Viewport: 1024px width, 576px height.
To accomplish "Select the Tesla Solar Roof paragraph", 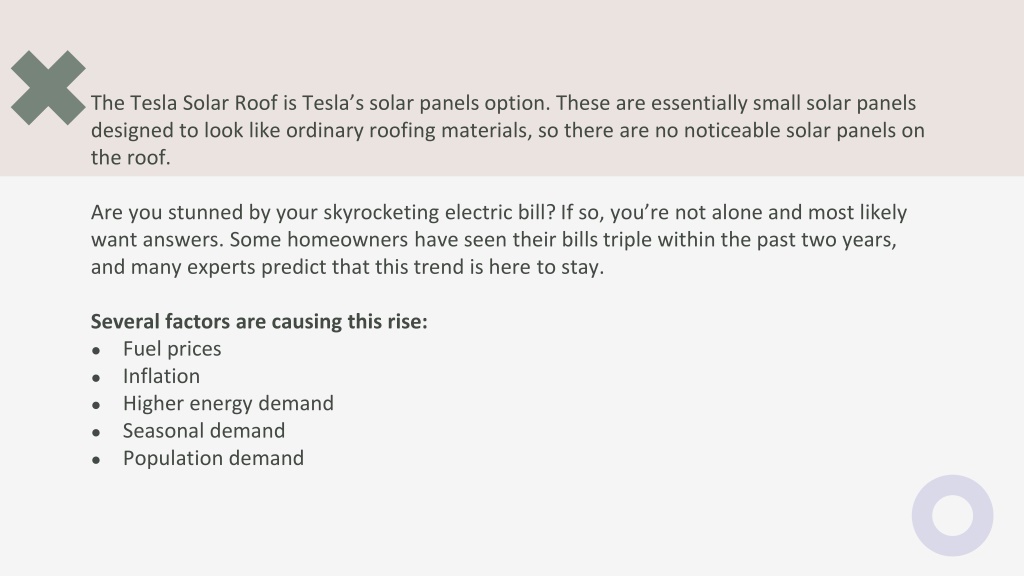I will (507, 130).
